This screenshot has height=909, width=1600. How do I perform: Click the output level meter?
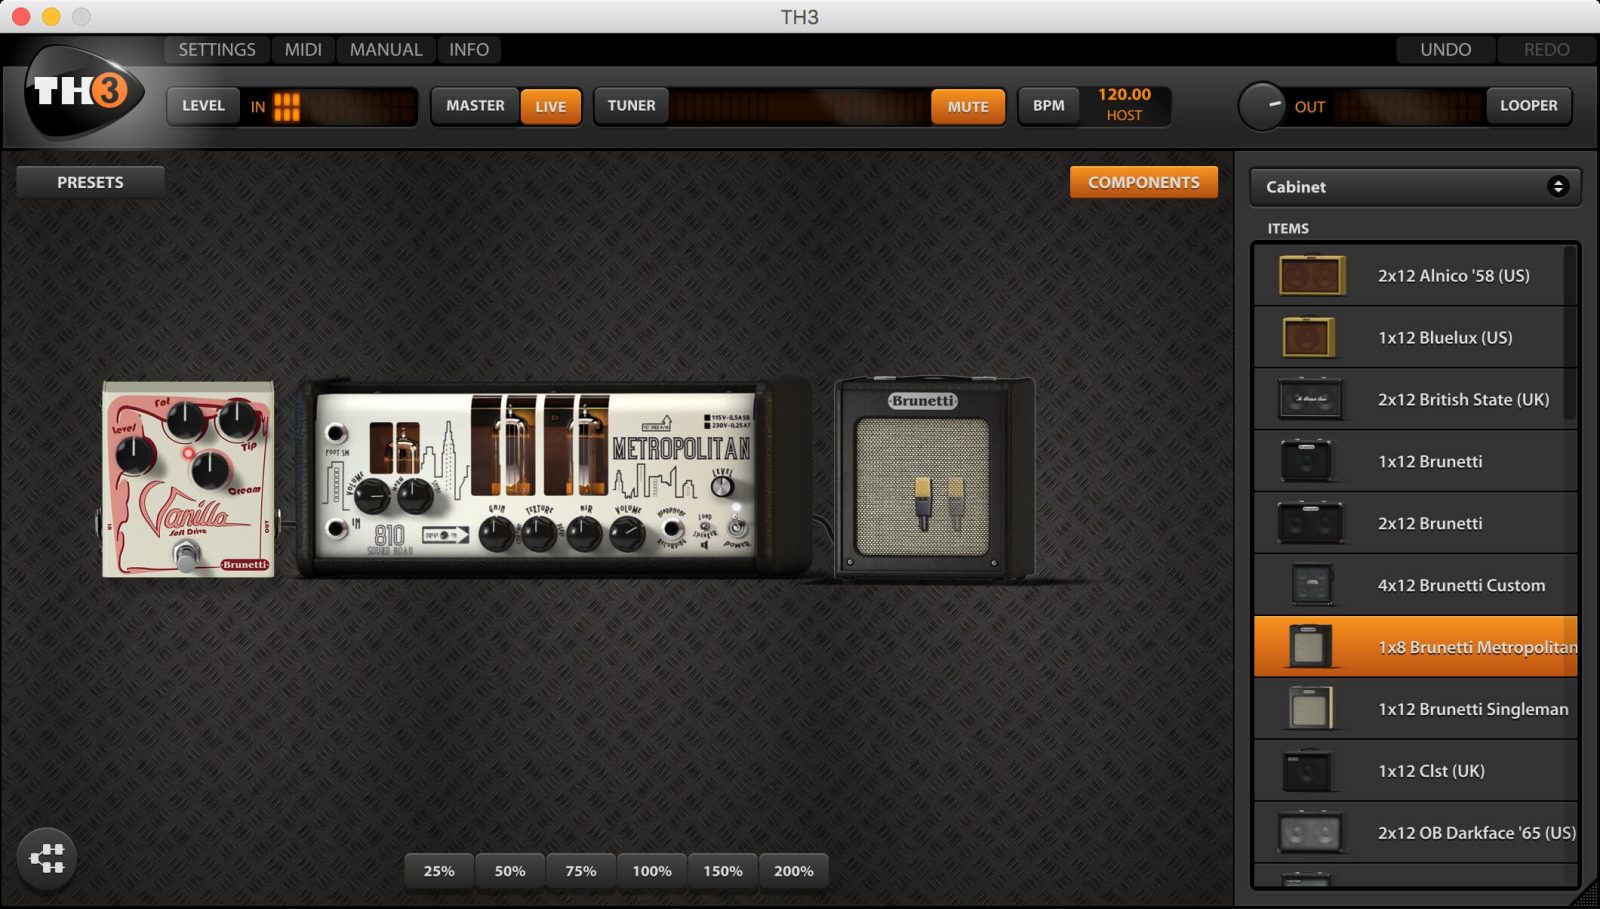click(1408, 106)
